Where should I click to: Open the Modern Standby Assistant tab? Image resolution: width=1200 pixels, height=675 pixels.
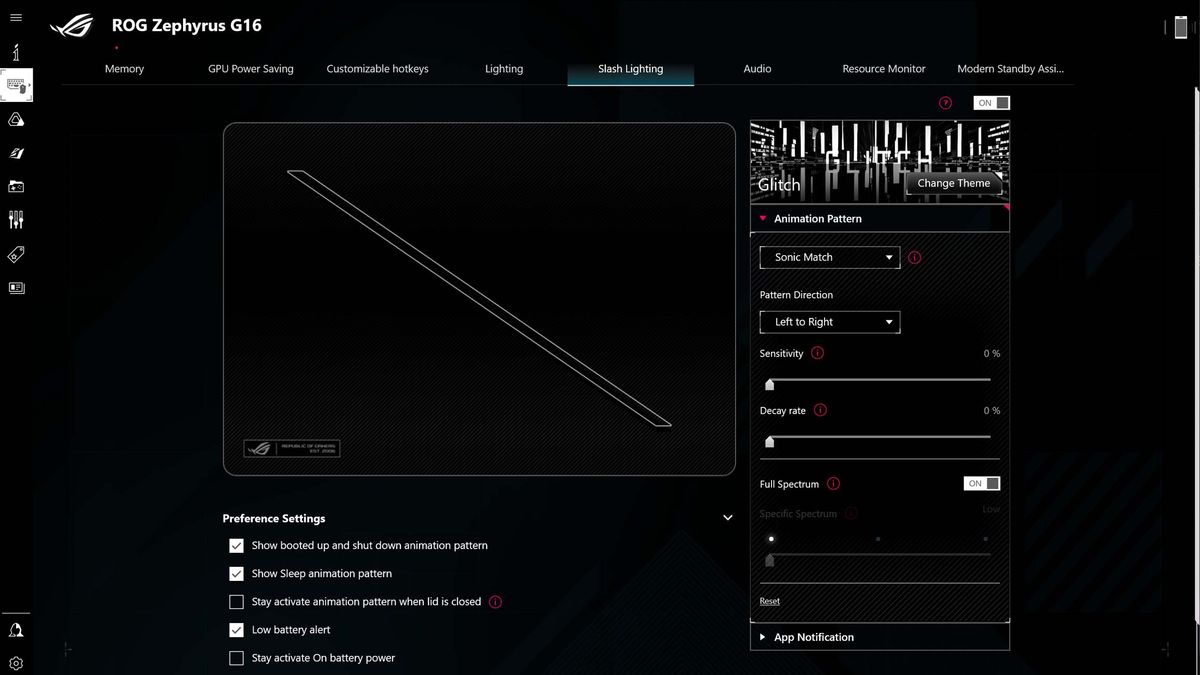click(x=1010, y=69)
